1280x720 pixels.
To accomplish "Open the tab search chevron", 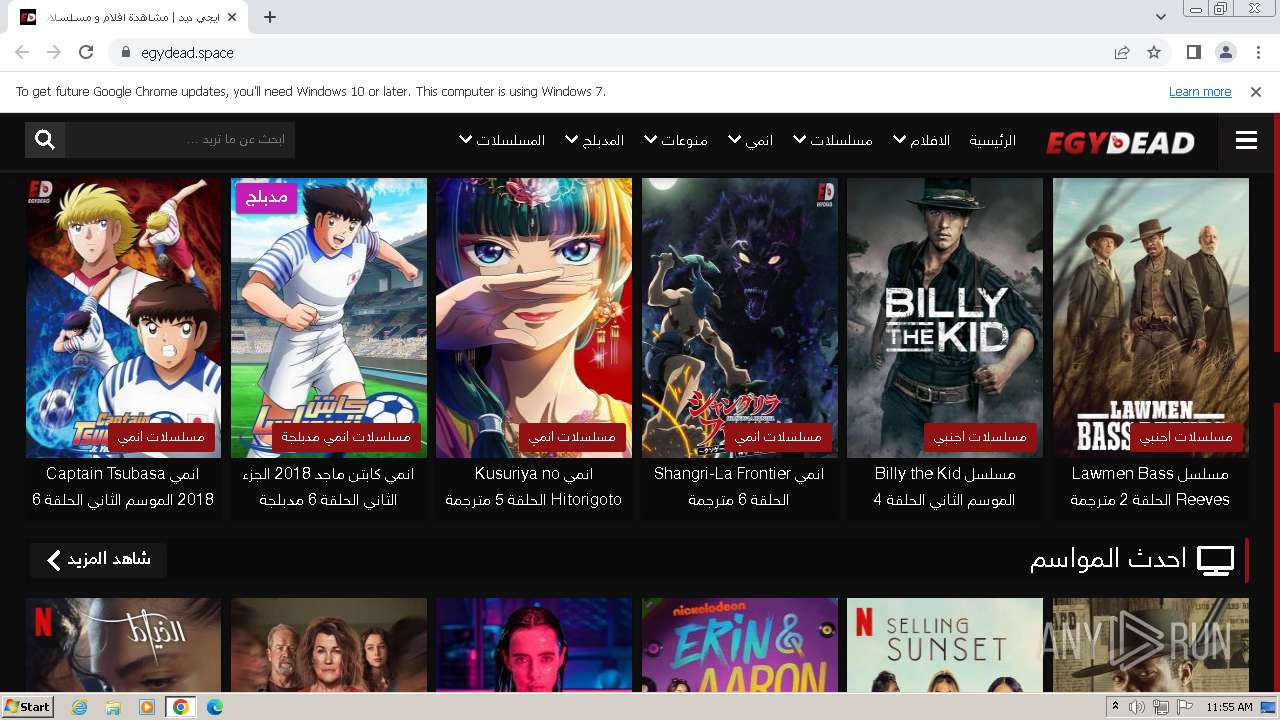I will (x=1160, y=17).
